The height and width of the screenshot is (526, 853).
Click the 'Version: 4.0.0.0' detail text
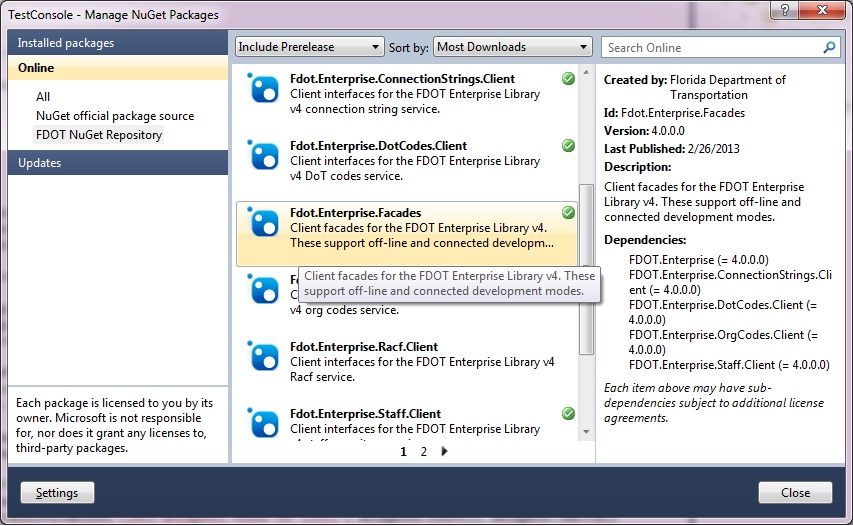[x=644, y=131]
